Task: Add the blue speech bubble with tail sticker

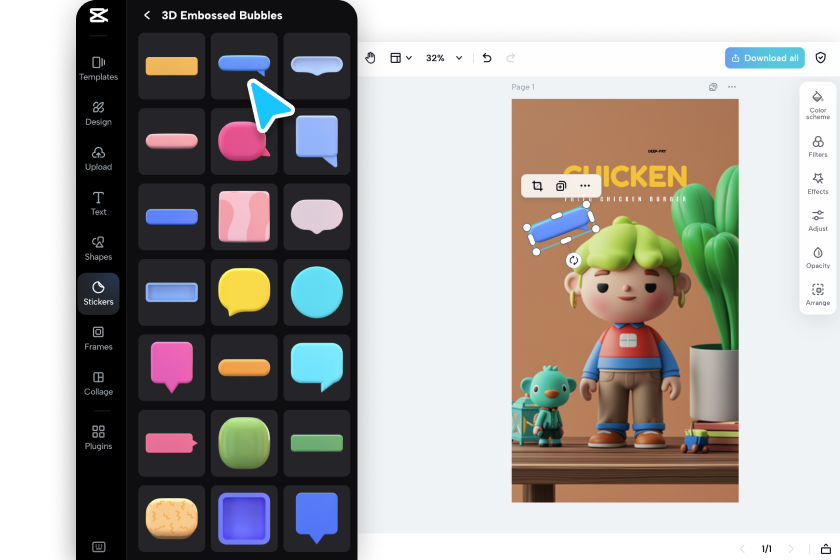Action: (244, 66)
